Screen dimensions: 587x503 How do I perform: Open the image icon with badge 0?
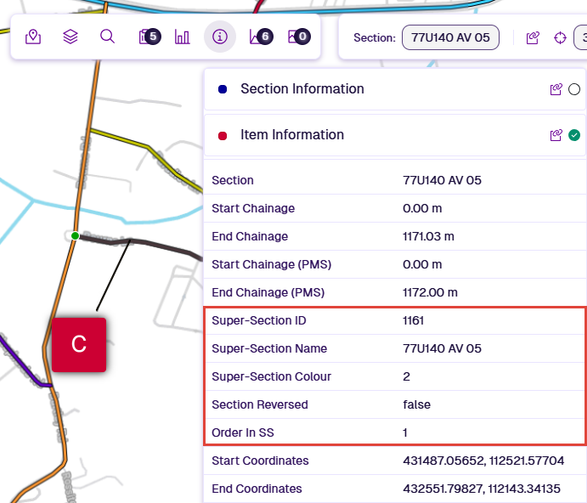point(299,37)
